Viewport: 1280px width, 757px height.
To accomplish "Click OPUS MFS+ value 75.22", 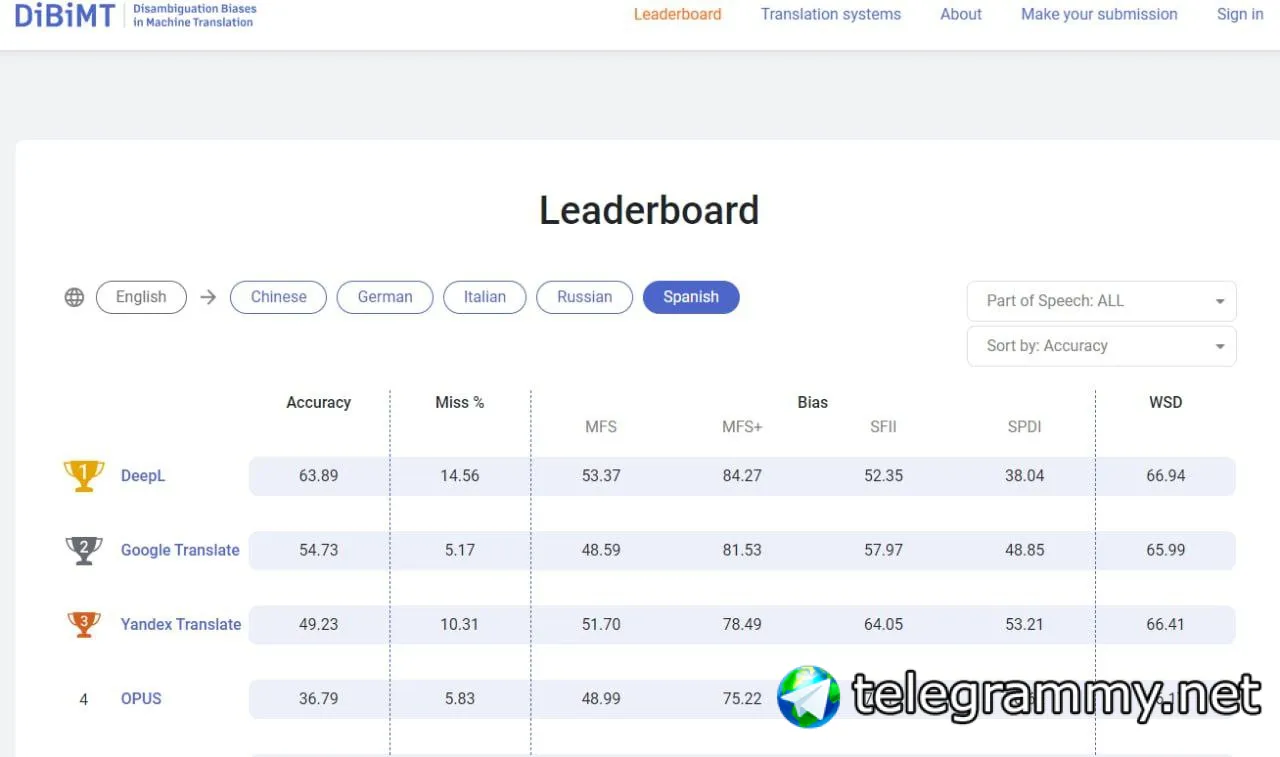I will pyautogui.click(x=742, y=698).
